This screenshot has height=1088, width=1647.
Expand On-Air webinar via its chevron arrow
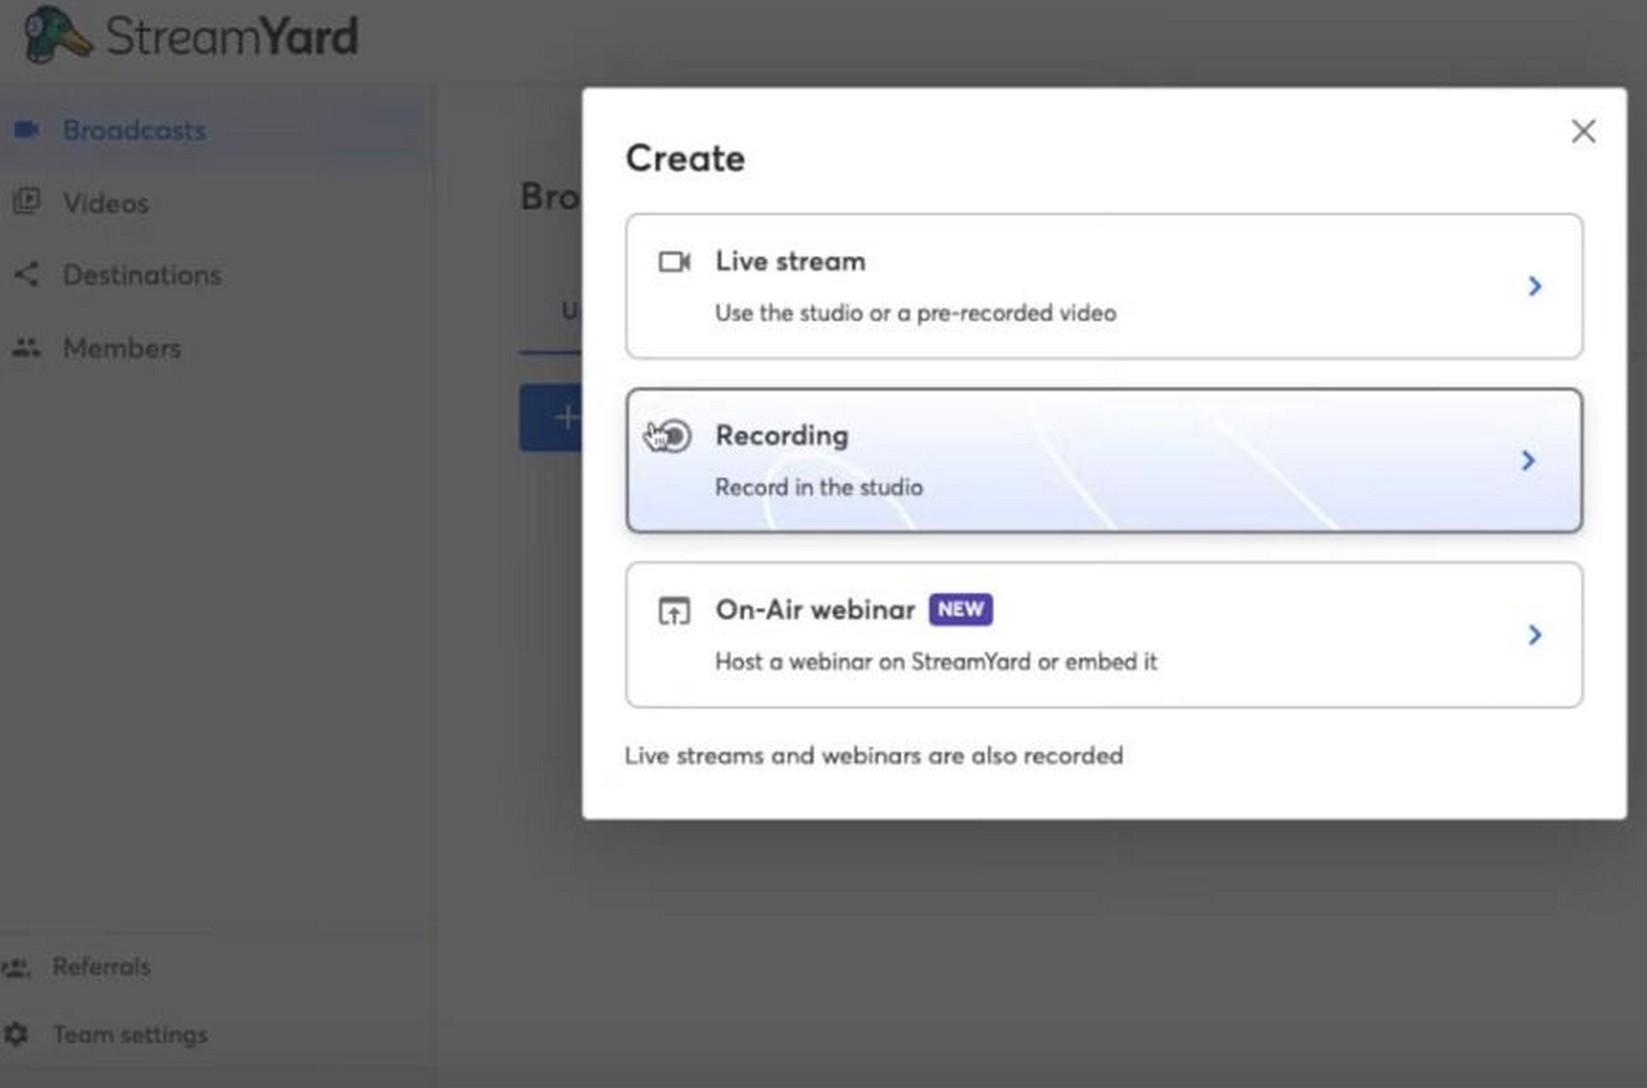point(1534,635)
